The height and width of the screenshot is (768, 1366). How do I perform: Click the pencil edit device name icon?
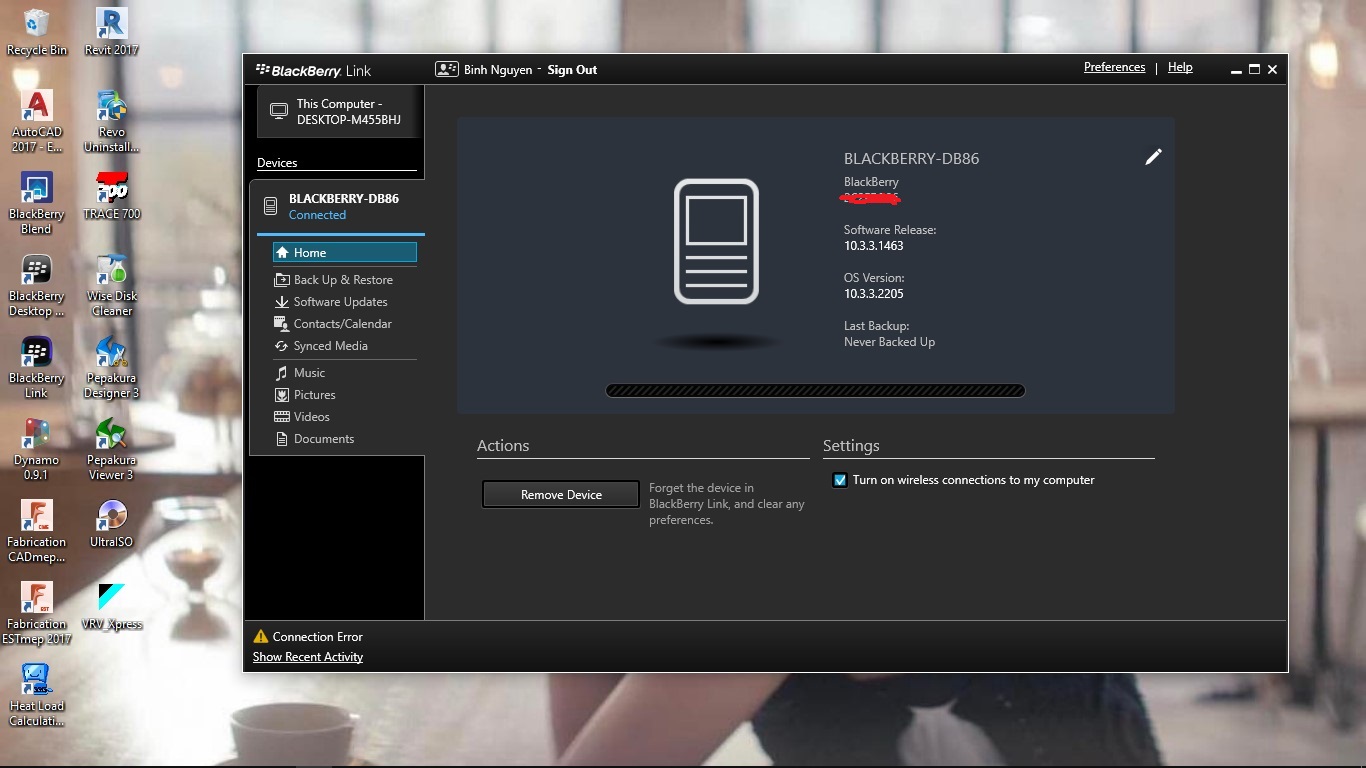pyautogui.click(x=1153, y=157)
